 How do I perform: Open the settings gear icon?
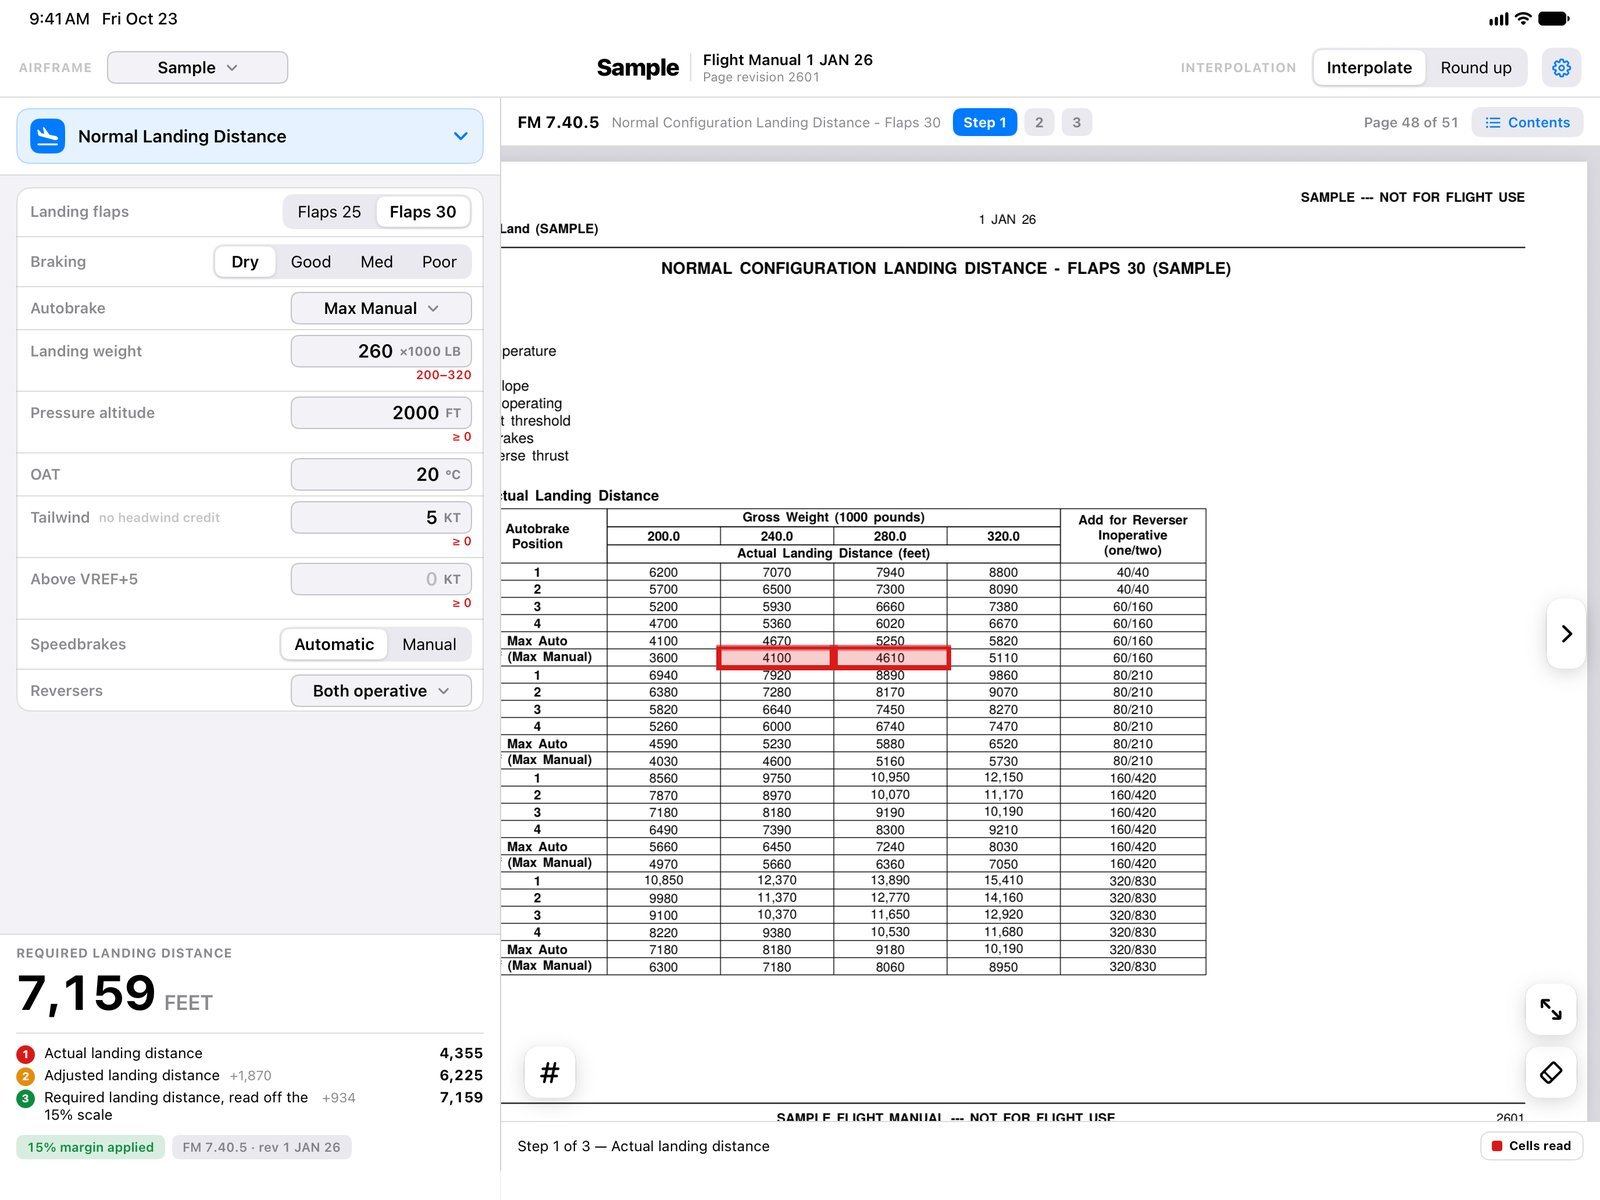pos(1561,67)
